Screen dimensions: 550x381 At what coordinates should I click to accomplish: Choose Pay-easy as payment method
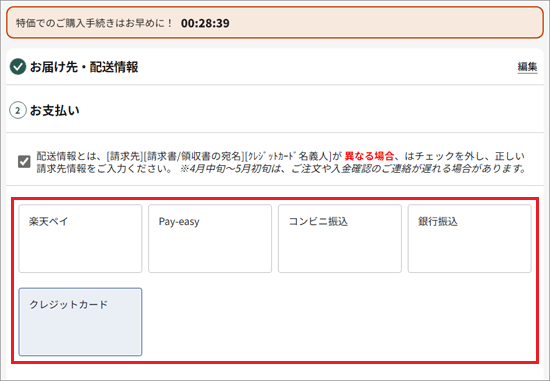pyautogui.click(x=210, y=239)
